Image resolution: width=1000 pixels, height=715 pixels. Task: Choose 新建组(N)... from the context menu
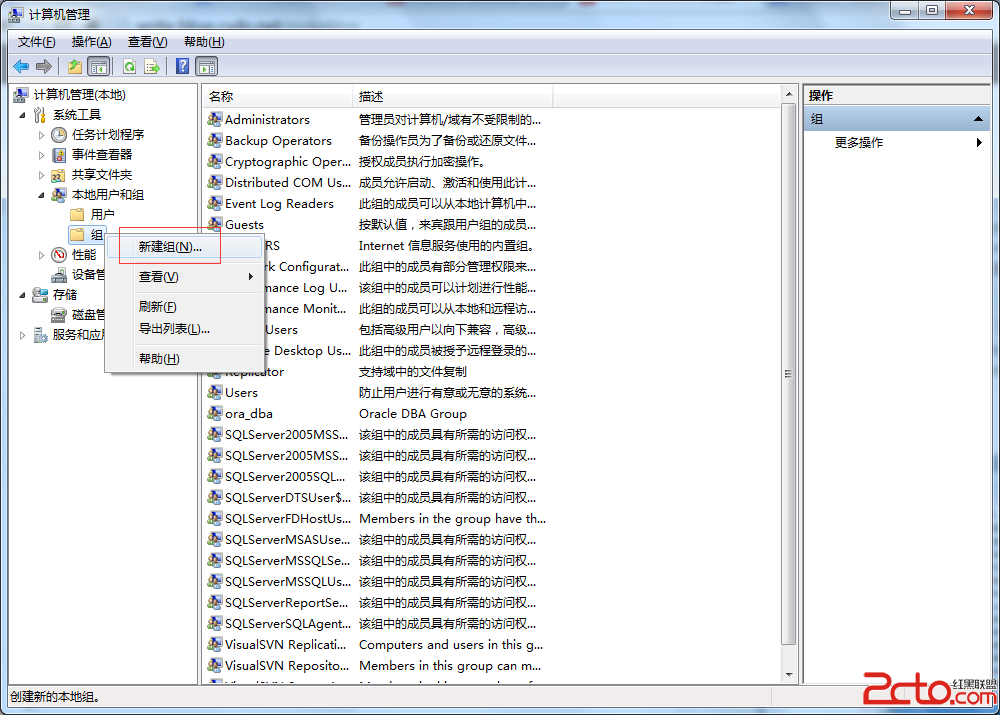pos(185,247)
